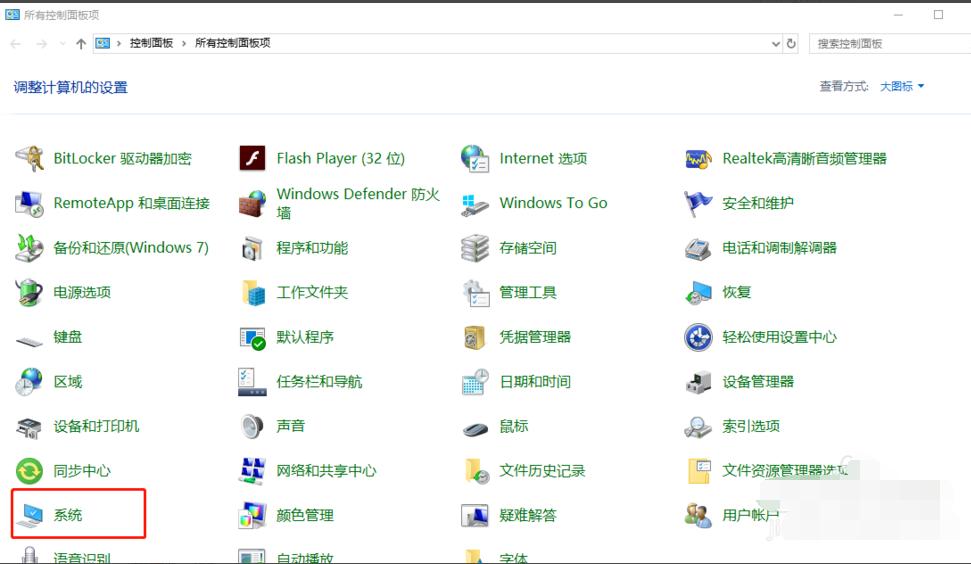Screen dimensions: 971x564
Task: Open the Internet 选项 globe icon
Action: tap(475, 158)
